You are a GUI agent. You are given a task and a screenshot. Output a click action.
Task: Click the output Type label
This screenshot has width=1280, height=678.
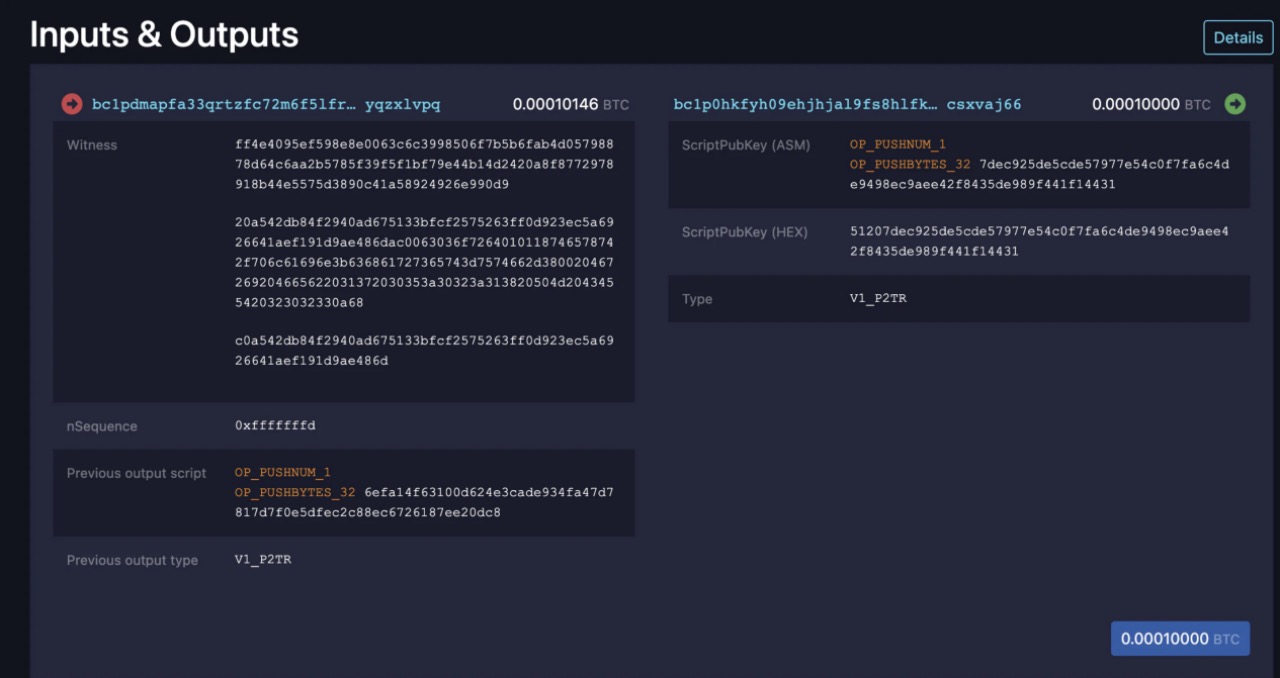click(x=697, y=299)
